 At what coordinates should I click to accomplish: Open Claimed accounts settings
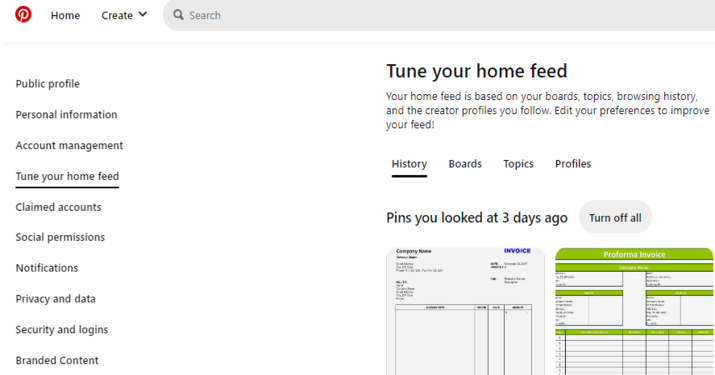click(x=58, y=207)
